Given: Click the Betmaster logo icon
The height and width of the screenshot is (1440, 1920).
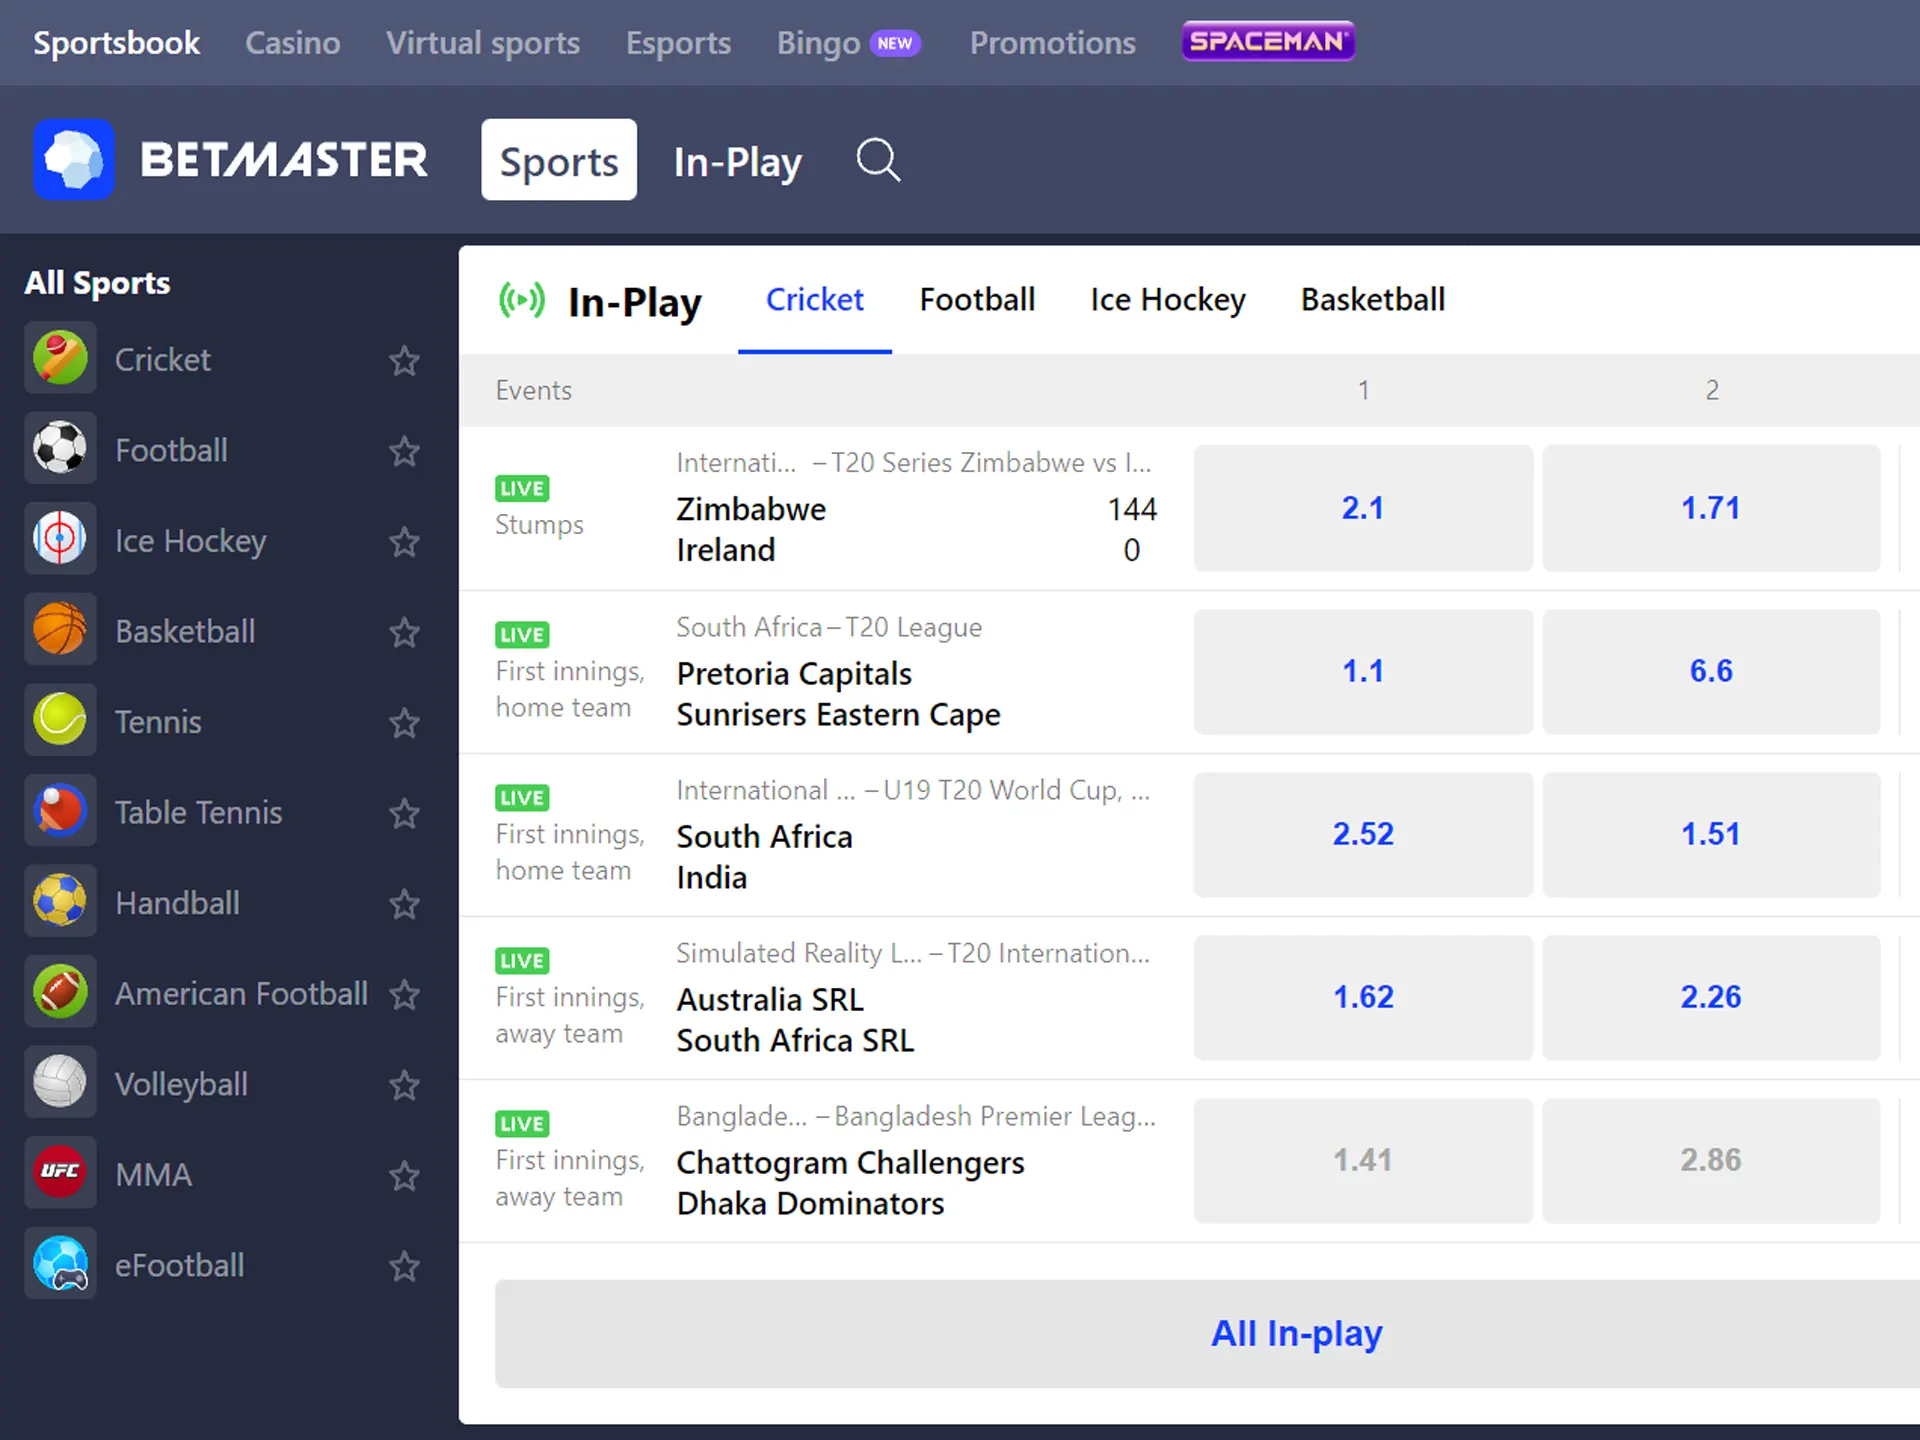Looking at the screenshot, I should coord(73,159).
